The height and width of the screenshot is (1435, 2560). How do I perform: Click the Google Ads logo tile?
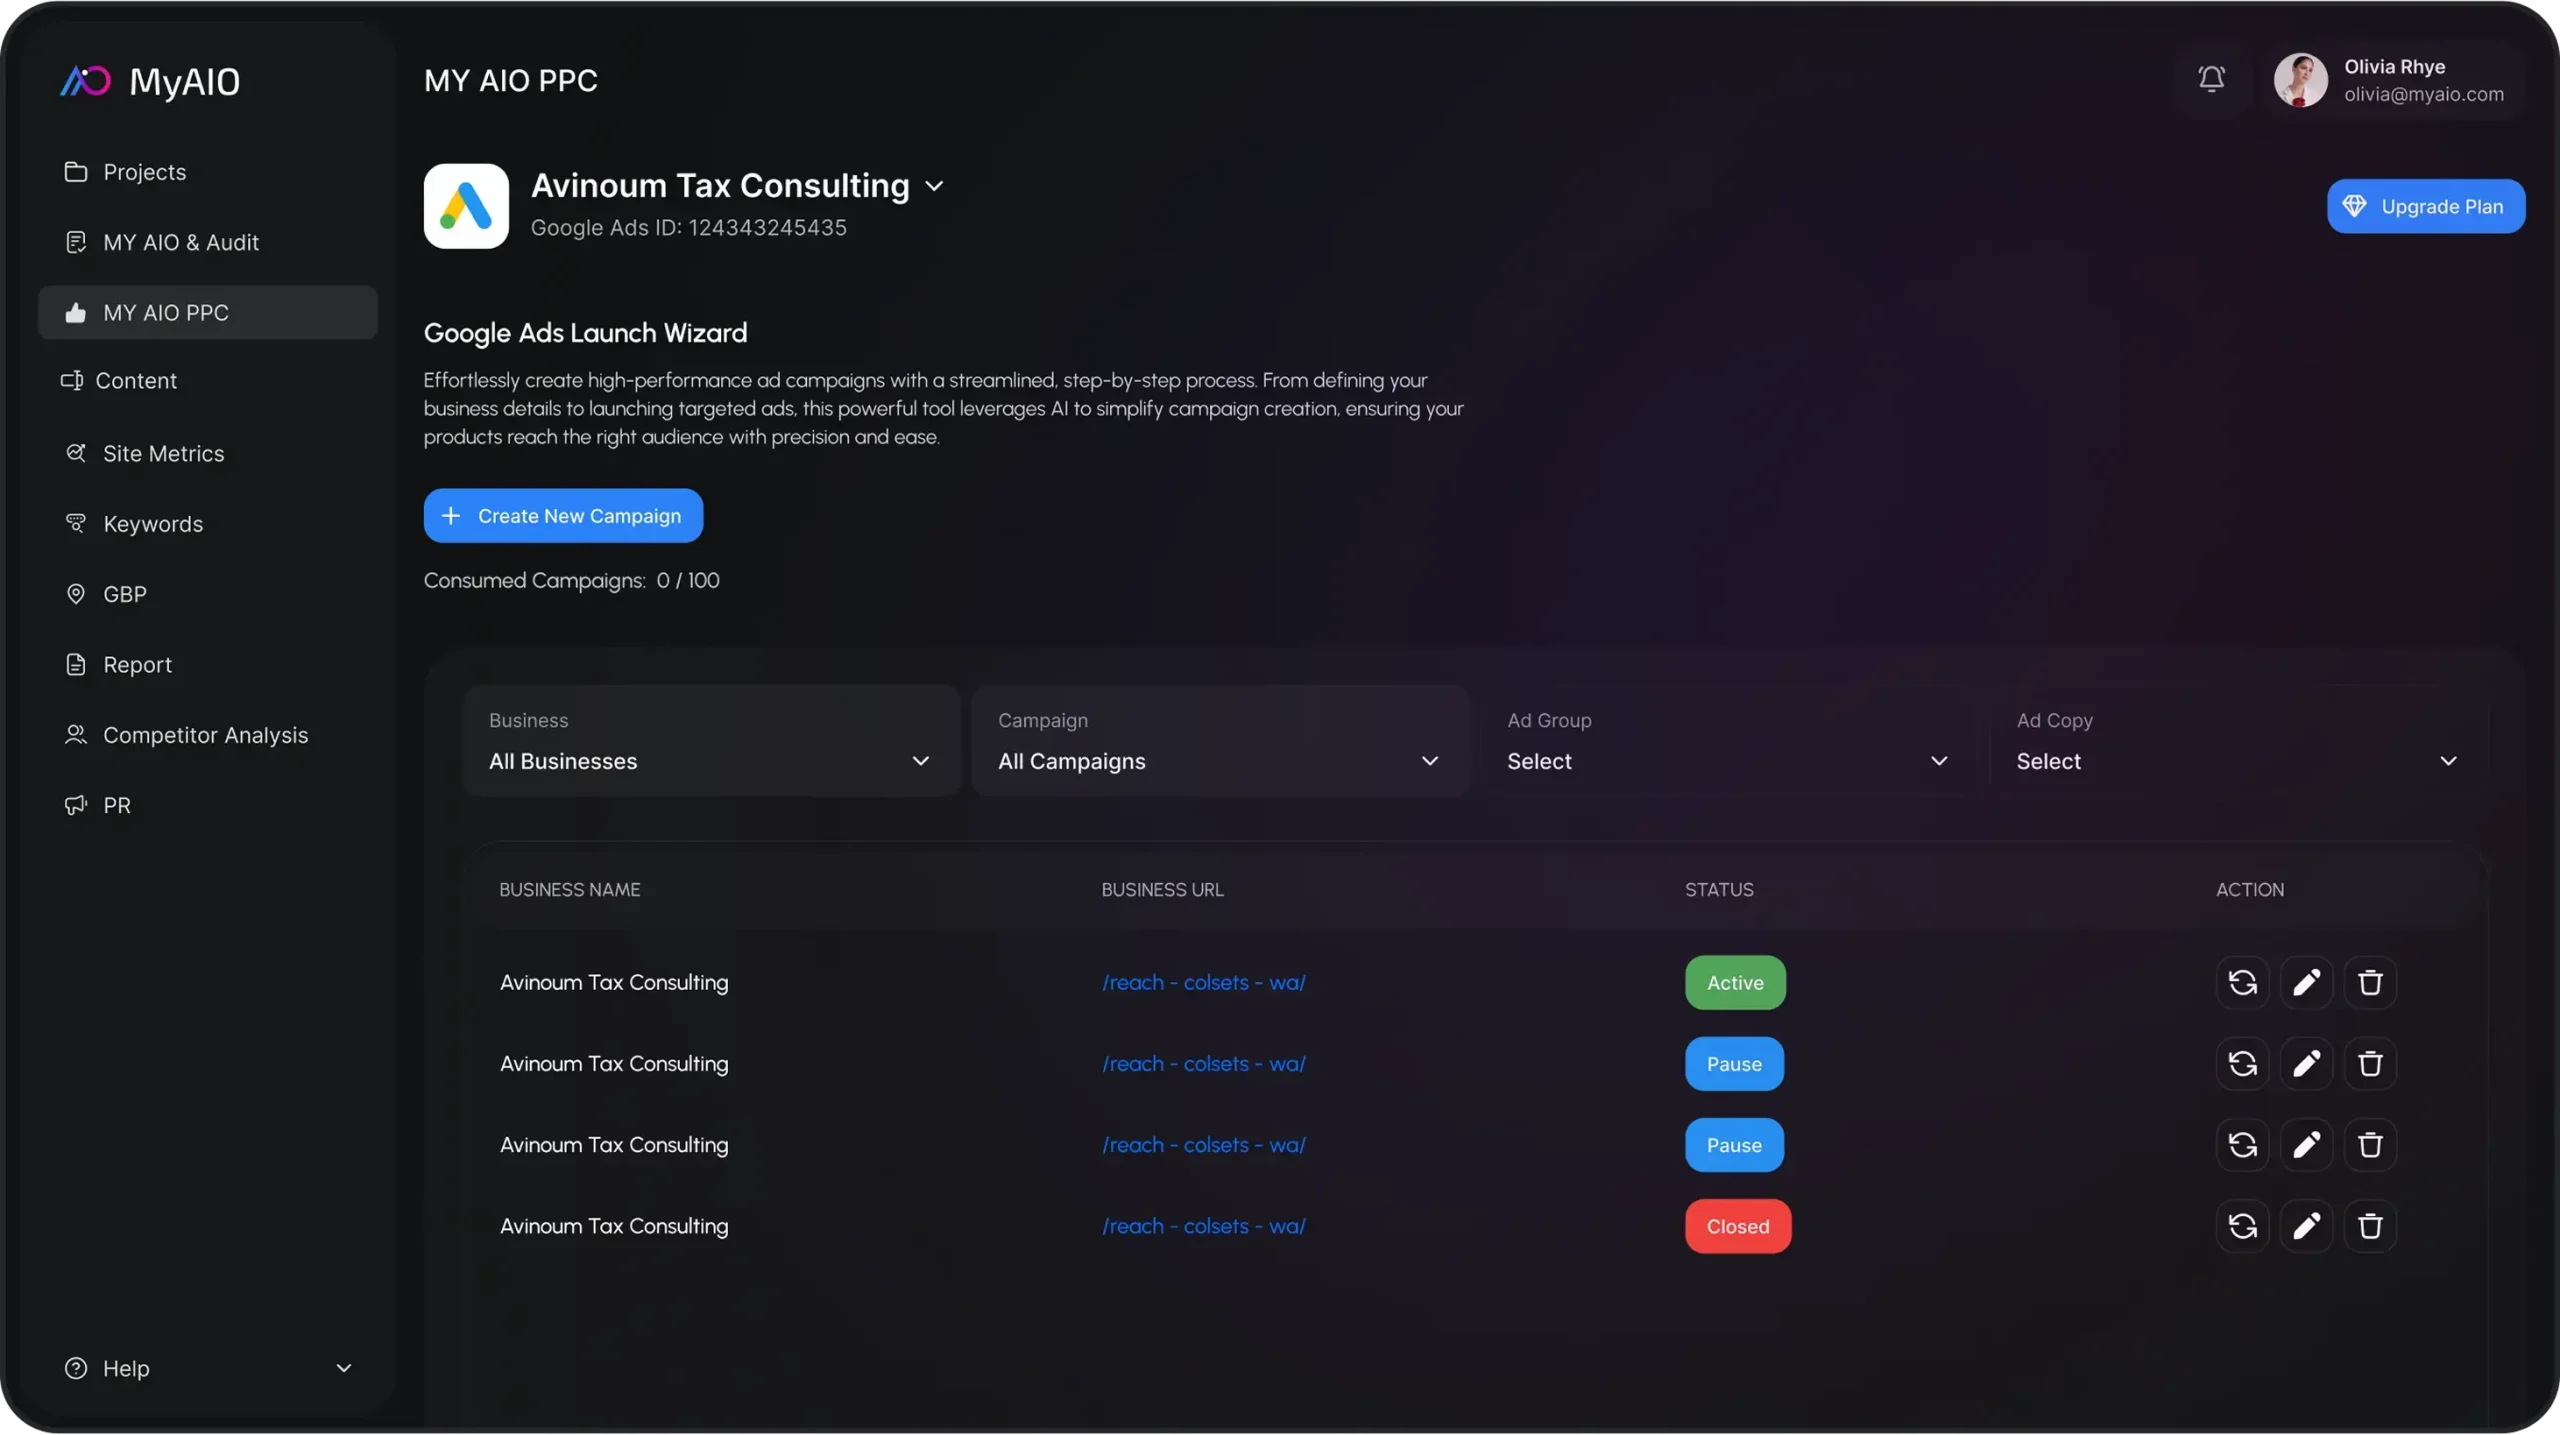click(466, 206)
